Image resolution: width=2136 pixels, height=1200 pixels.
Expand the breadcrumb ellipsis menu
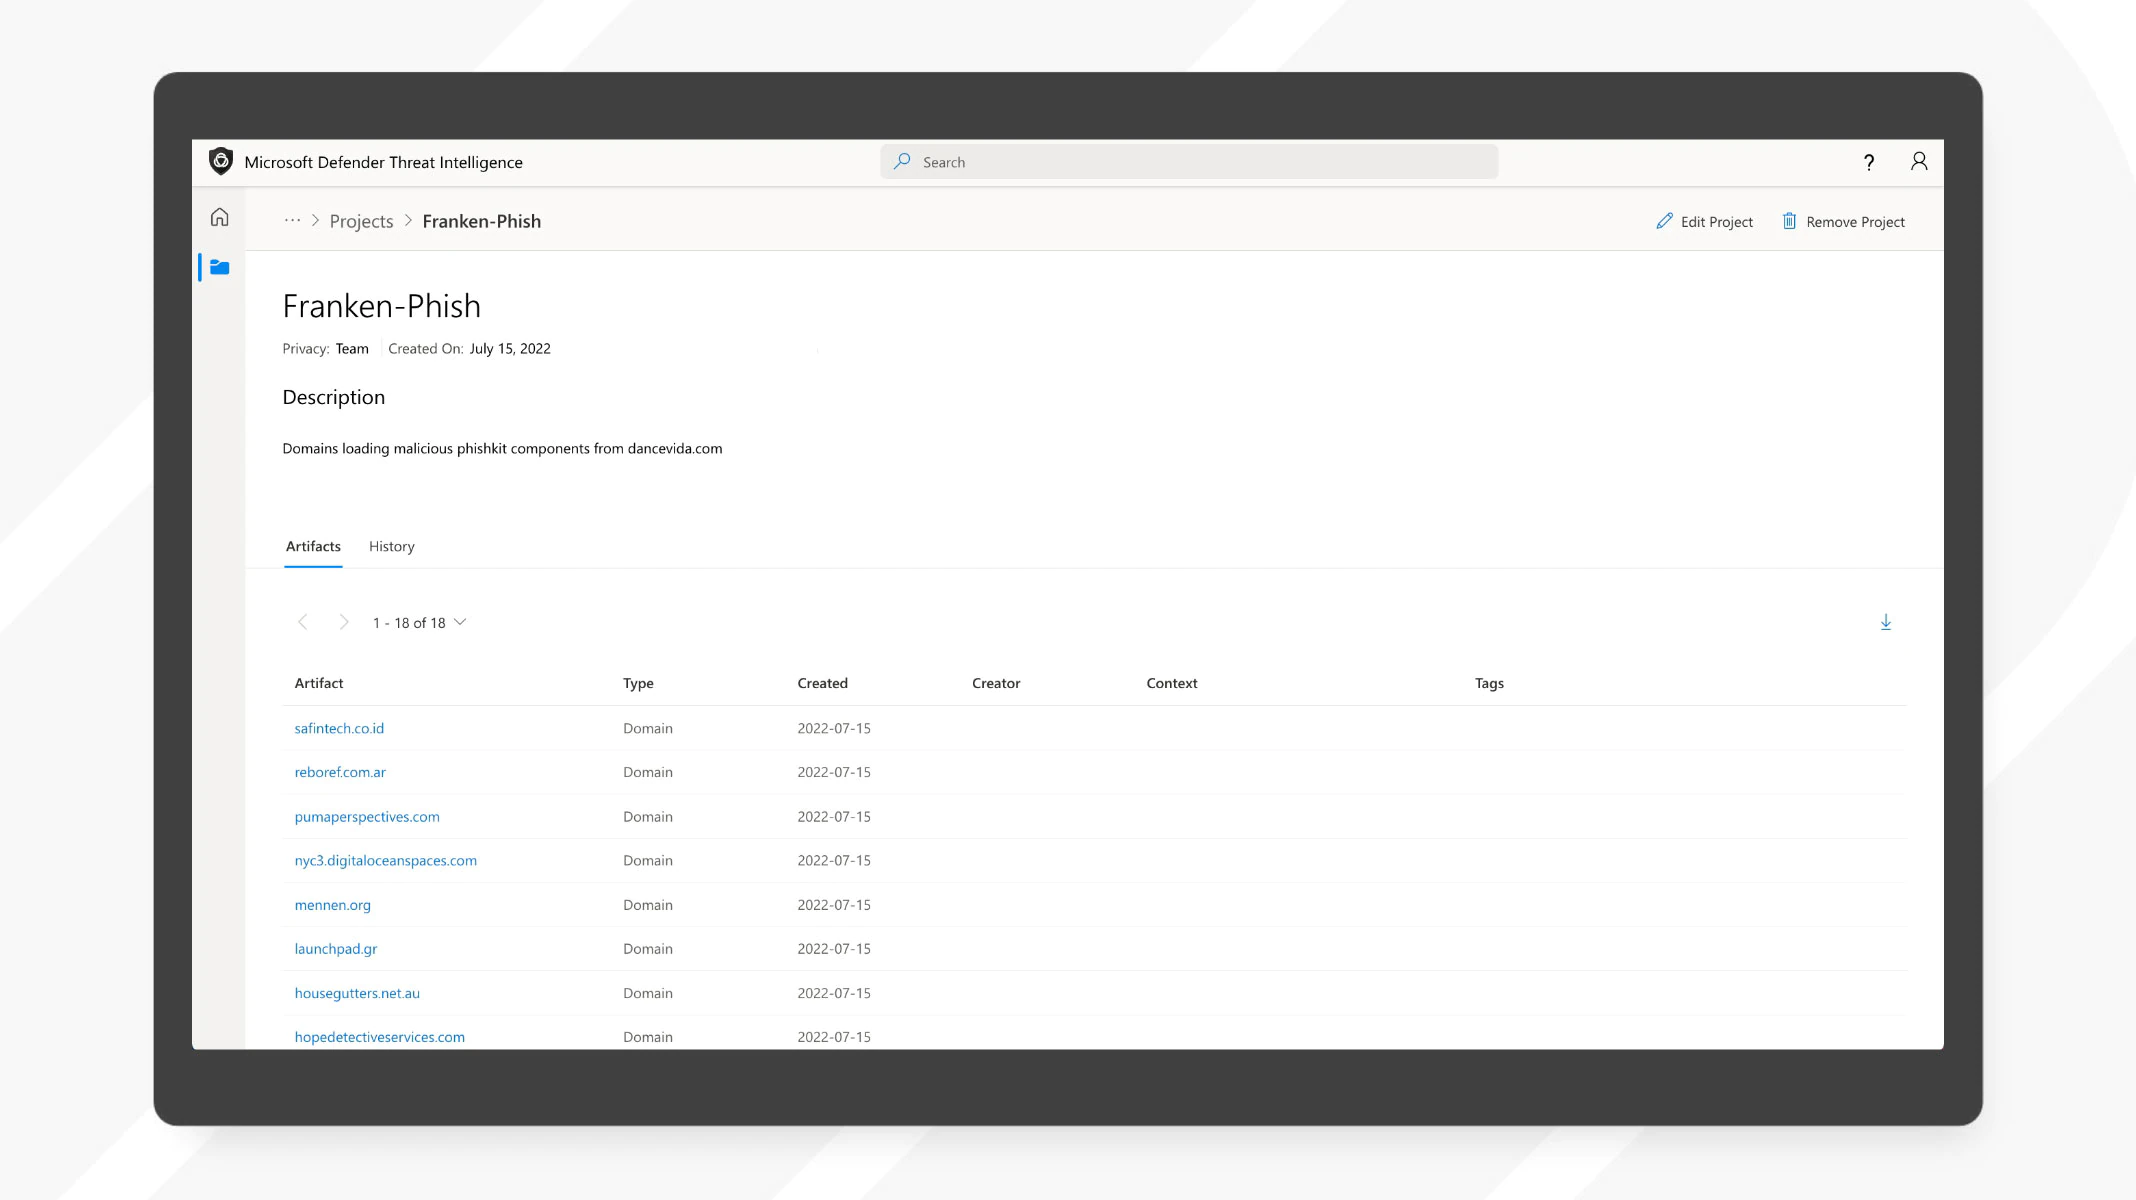pyautogui.click(x=291, y=220)
